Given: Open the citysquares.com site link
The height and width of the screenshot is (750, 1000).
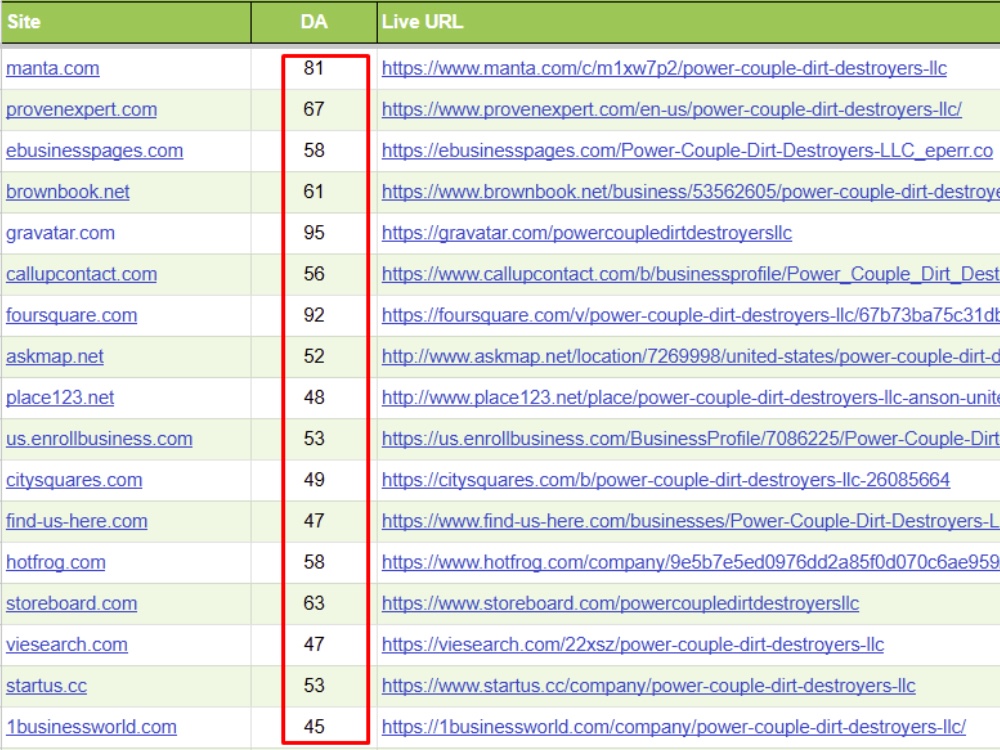Looking at the screenshot, I should point(74,480).
